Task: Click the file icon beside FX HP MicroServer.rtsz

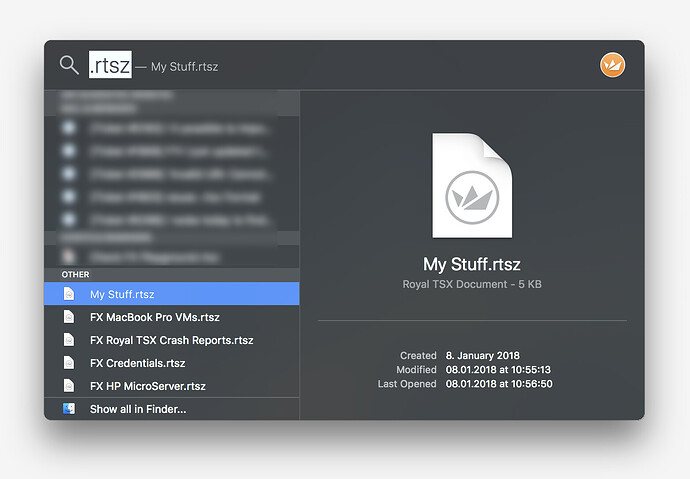Action: point(69,386)
